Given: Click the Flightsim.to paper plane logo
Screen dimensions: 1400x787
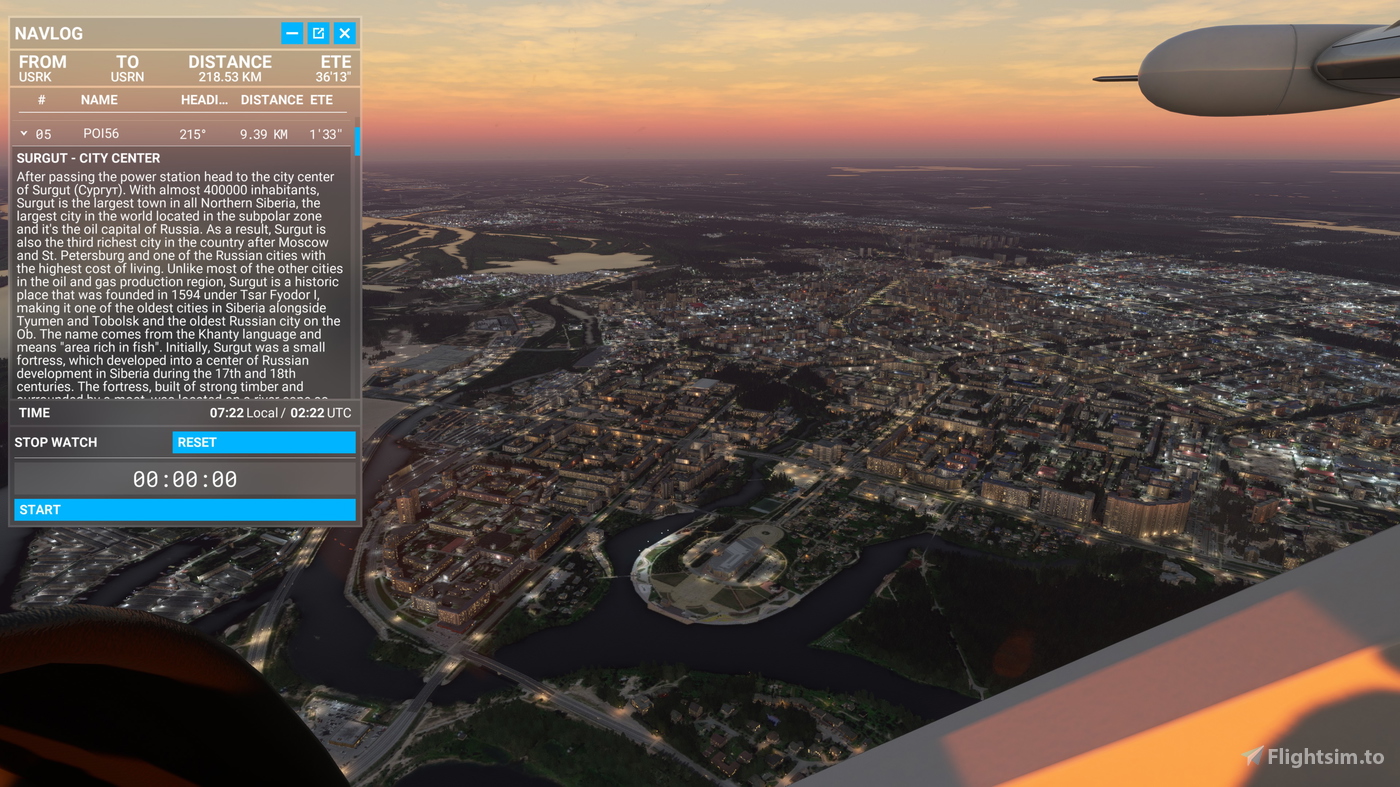Looking at the screenshot, I should tap(1252, 756).
